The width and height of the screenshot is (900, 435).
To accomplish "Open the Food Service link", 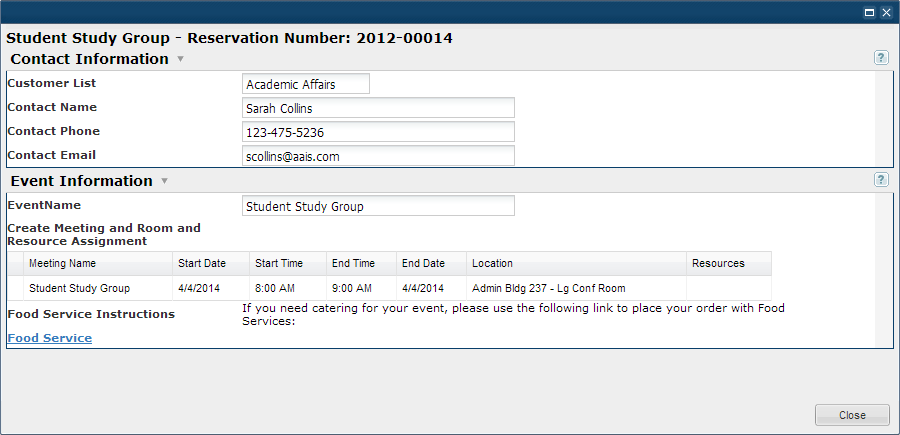I will click(50, 338).
